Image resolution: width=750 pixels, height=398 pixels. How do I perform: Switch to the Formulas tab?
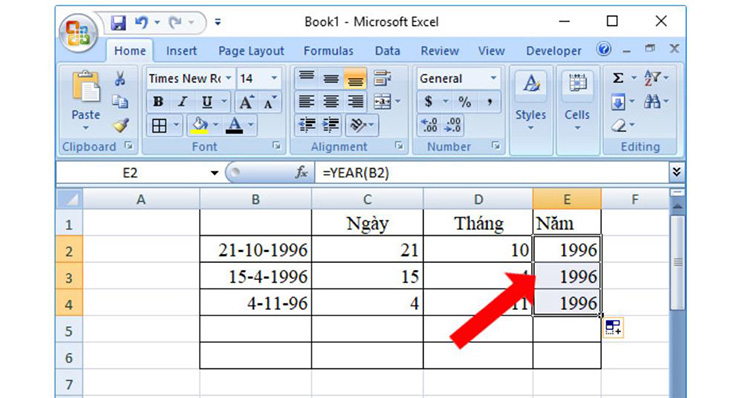click(x=328, y=51)
